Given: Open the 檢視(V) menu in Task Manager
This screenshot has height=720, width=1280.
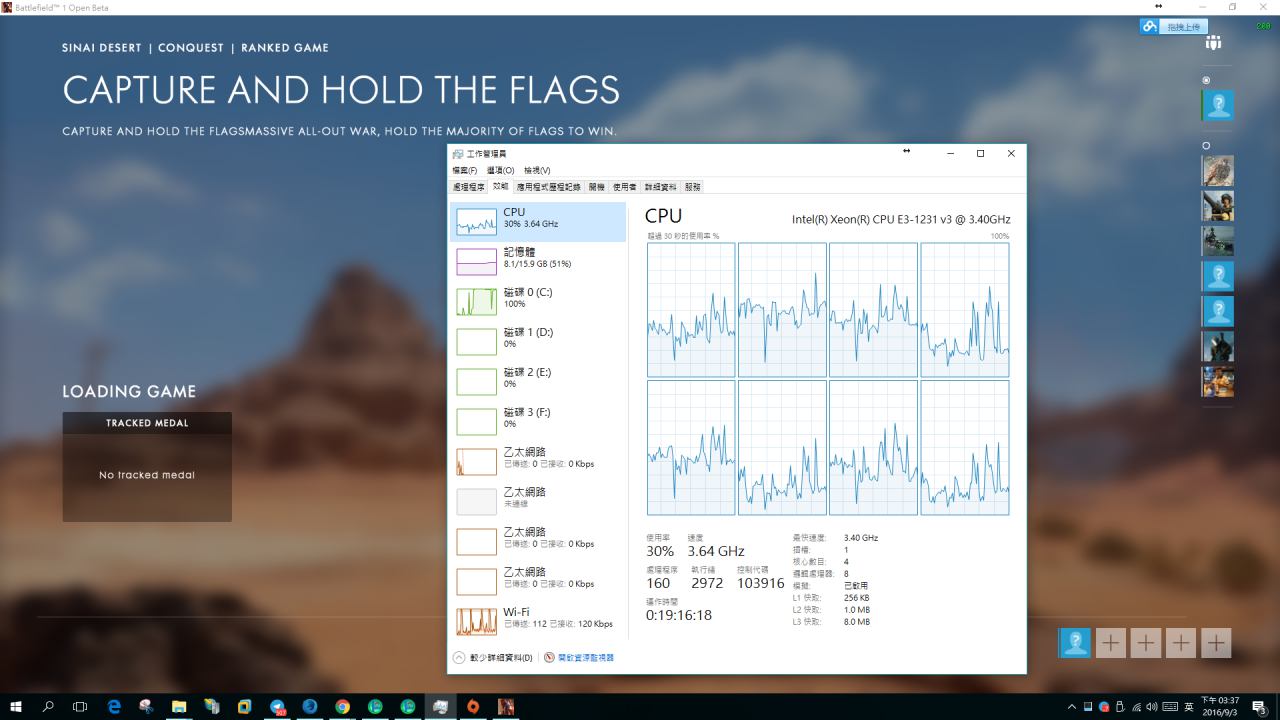Looking at the screenshot, I should (x=537, y=170).
